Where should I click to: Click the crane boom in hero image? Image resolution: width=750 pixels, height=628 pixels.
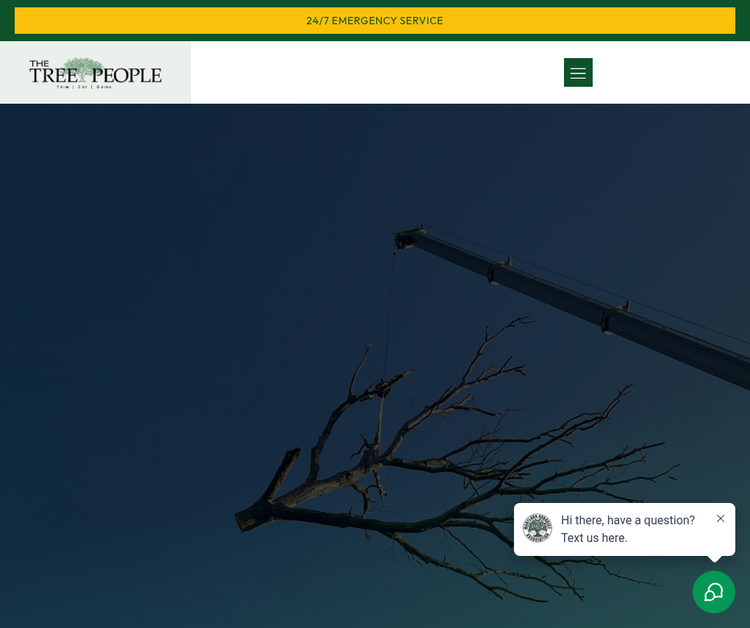point(580,300)
